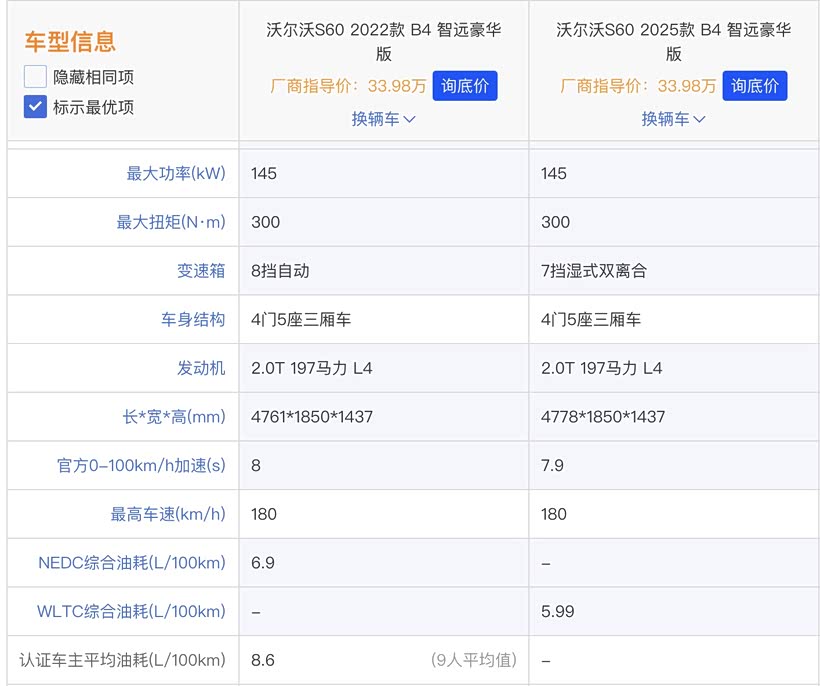Open the 官方0-100km/h加速(s) row label
The height and width of the screenshot is (686, 820).
pos(141,466)
